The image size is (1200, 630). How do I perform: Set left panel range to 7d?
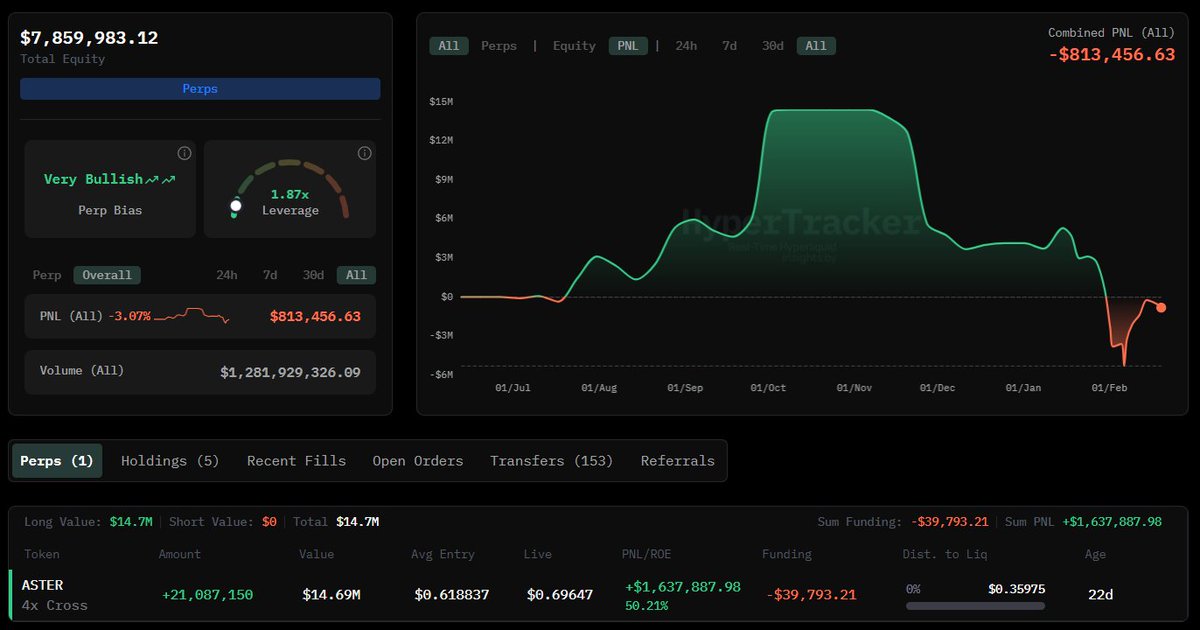pos(270,275)
